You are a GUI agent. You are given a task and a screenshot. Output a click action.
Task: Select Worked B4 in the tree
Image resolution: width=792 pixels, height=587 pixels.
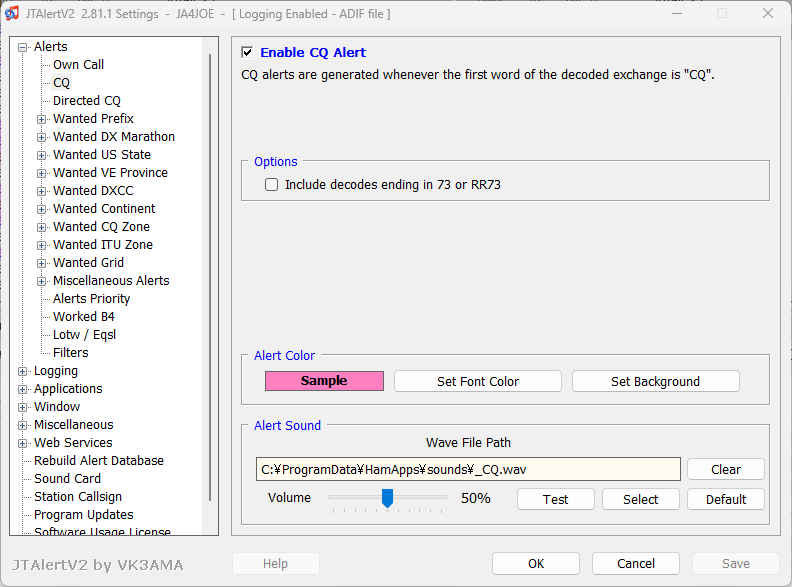click(84, 317)
